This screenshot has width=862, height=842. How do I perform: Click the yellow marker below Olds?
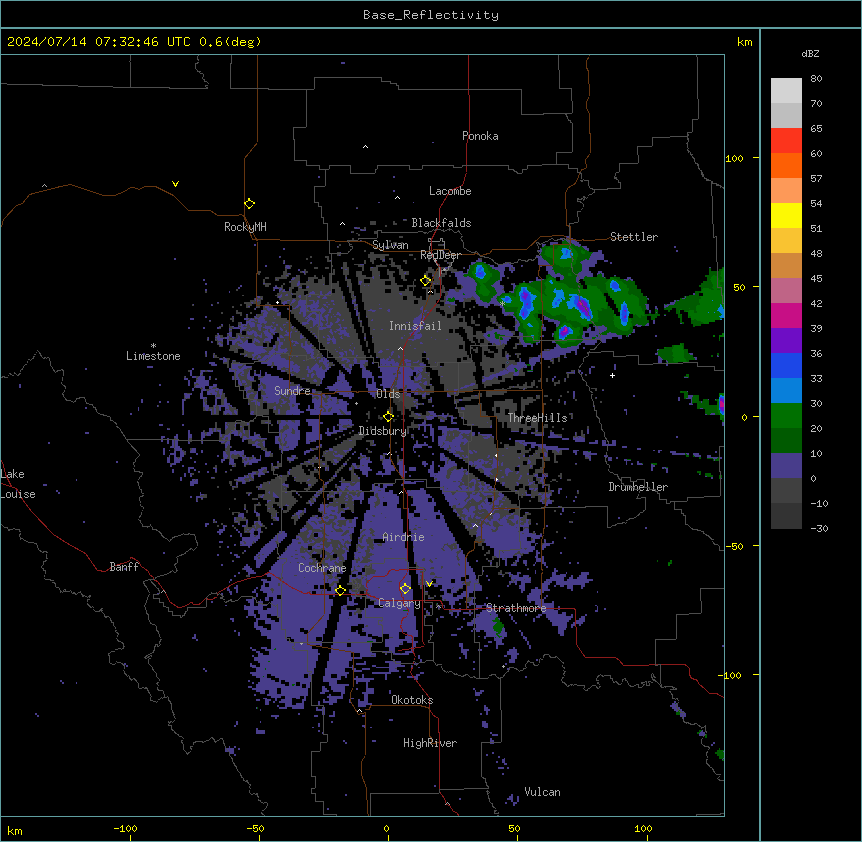[389, 417]
